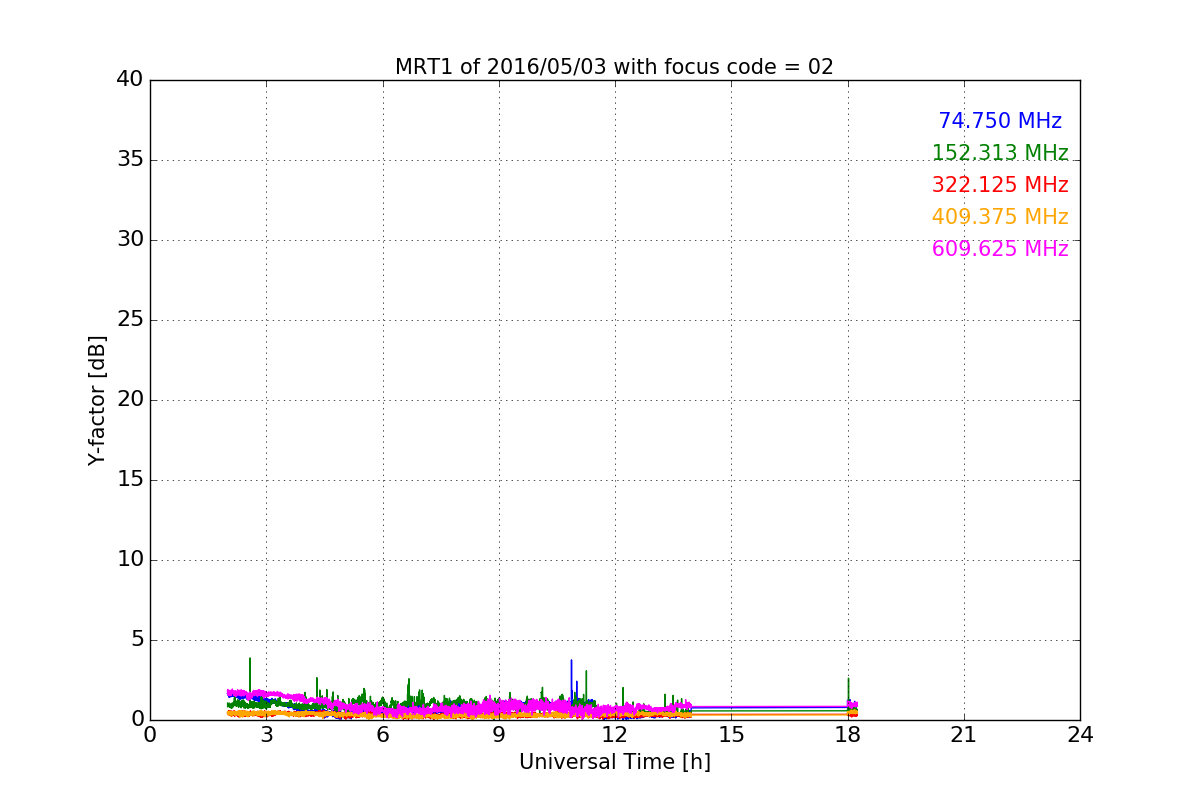Select the 322.125 MHz legend label

[x=1000, y=185]
